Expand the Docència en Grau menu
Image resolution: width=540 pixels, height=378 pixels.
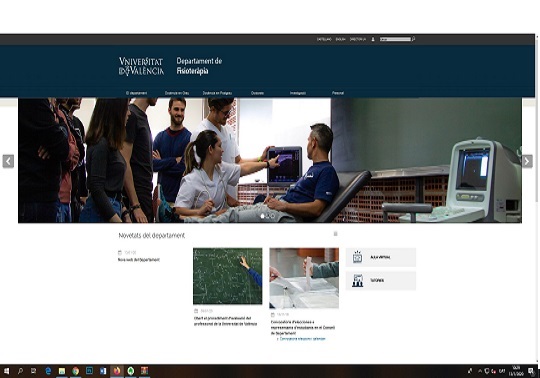177,93
